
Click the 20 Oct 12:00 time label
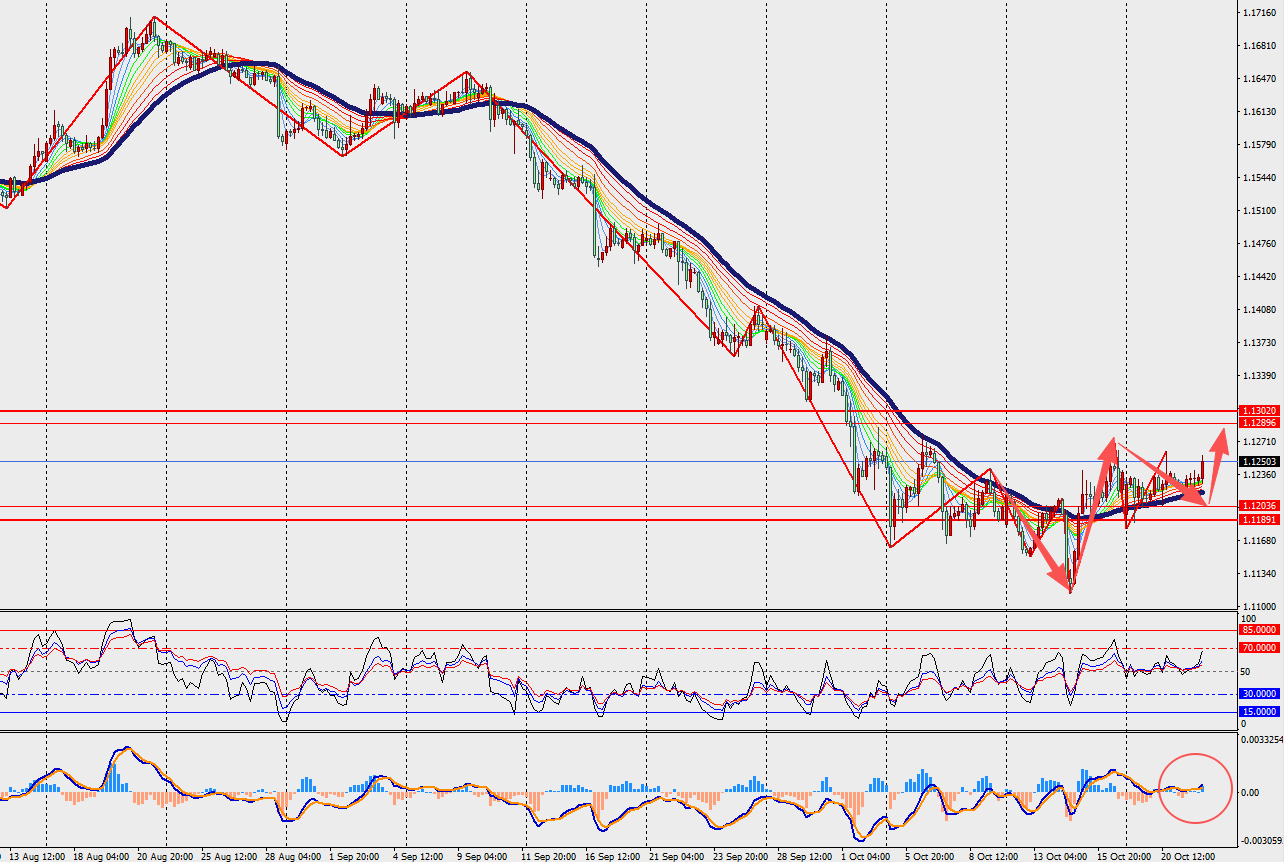coord(1188,857)
